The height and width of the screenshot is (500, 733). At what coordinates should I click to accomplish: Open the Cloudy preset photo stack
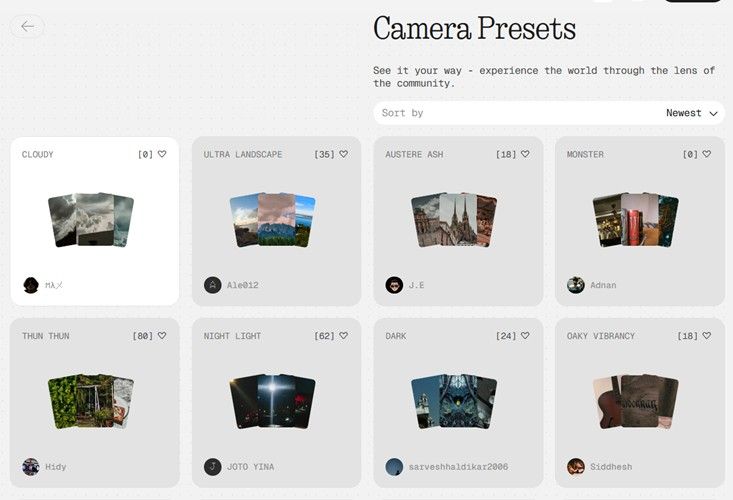point(91,220)
